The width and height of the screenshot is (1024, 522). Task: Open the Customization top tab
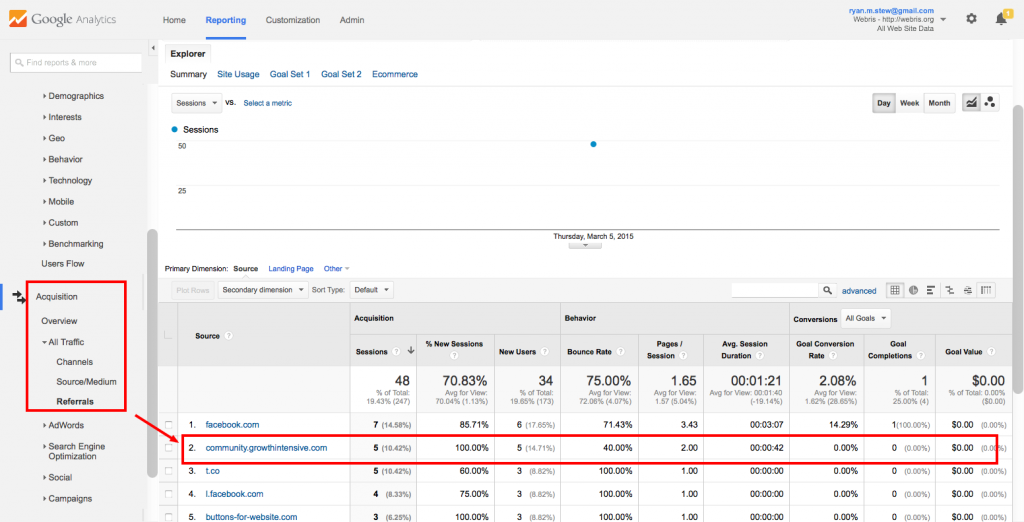(293, 20)
